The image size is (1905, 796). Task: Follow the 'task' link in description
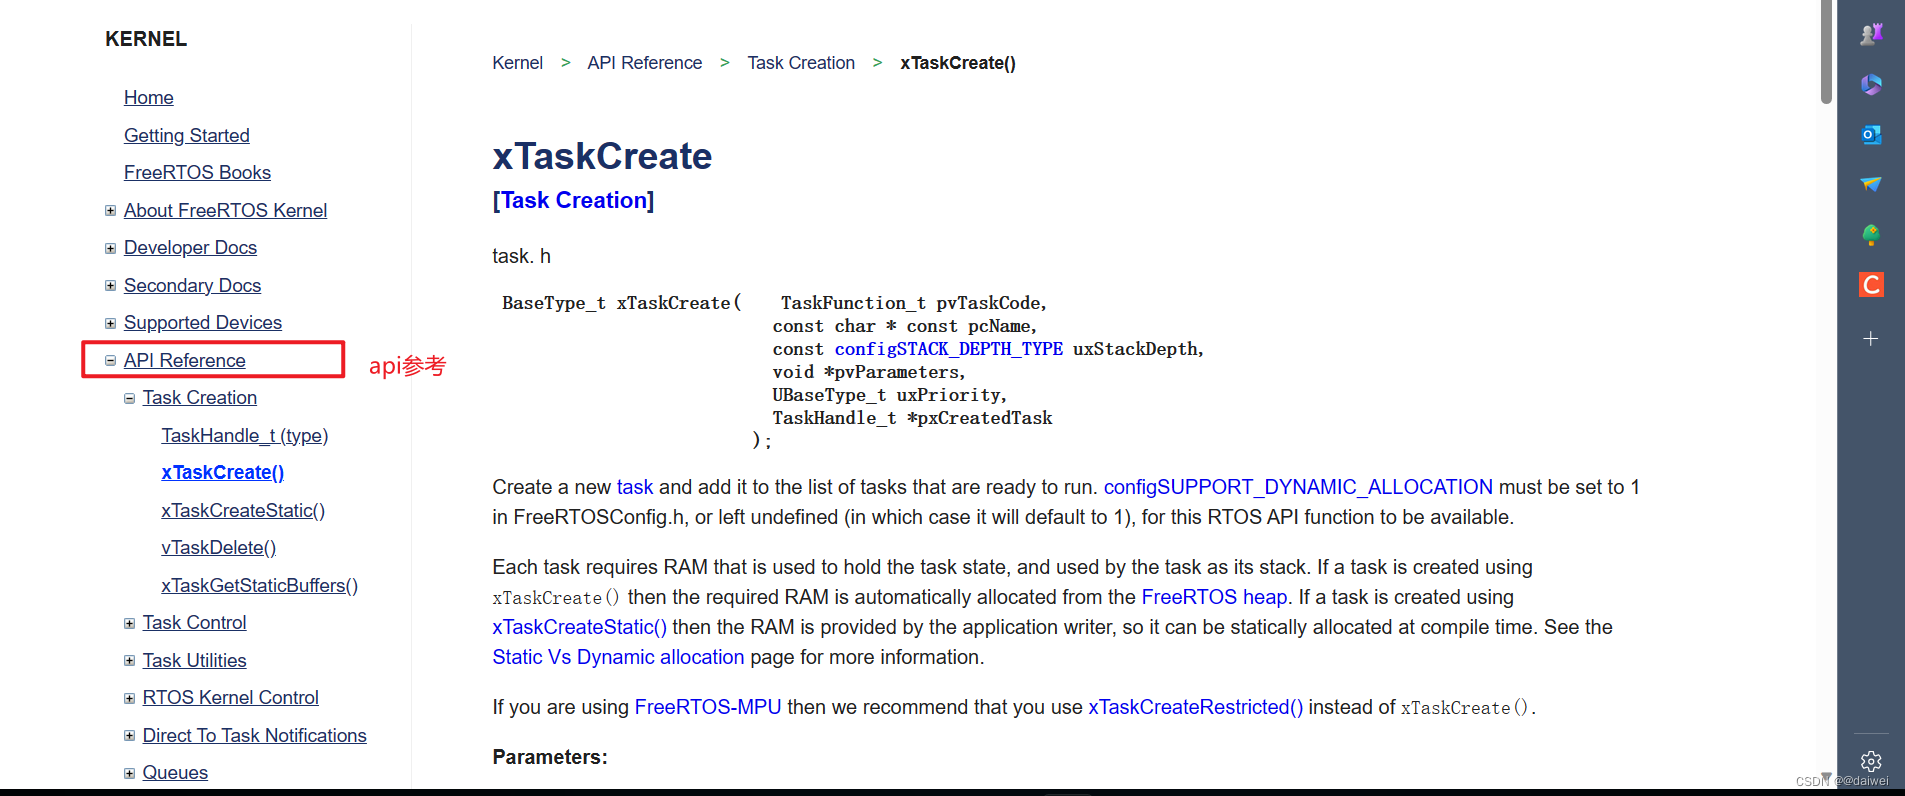(x=634, y=487)
